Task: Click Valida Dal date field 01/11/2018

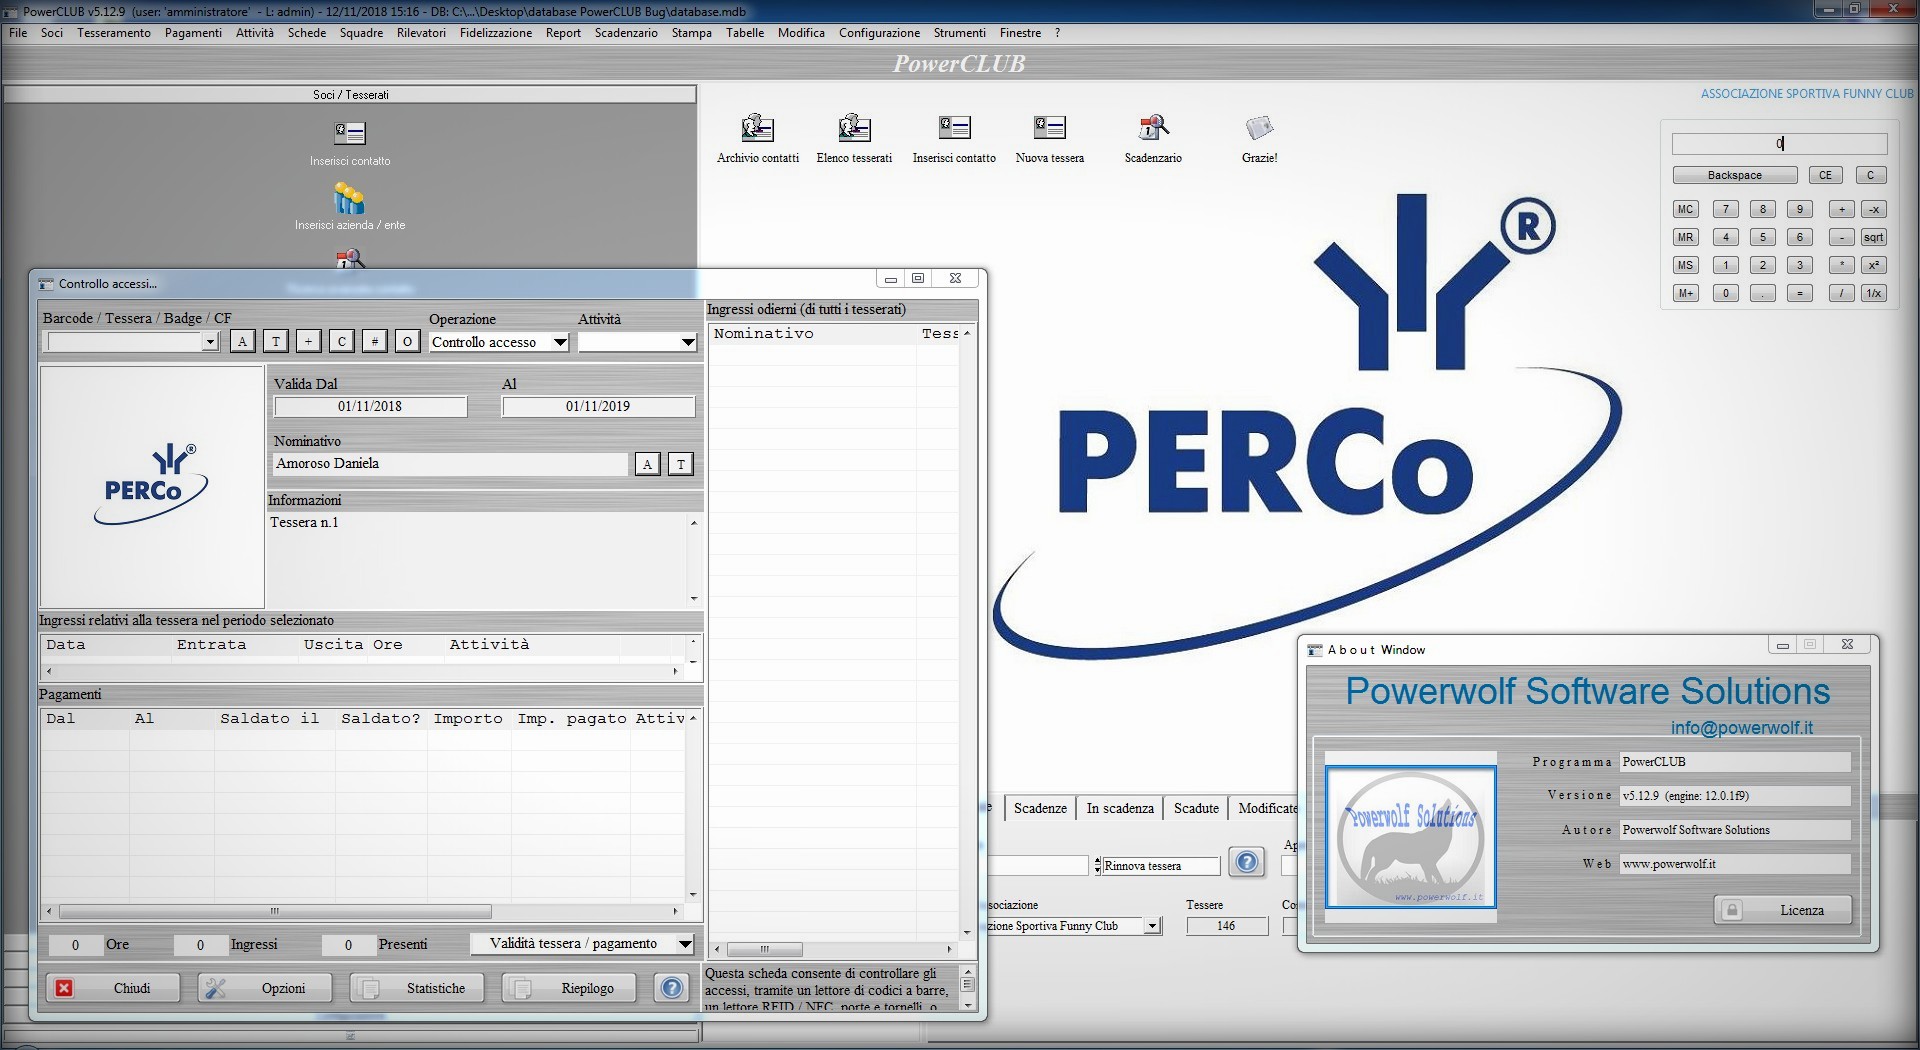Action: coord(370,406)
